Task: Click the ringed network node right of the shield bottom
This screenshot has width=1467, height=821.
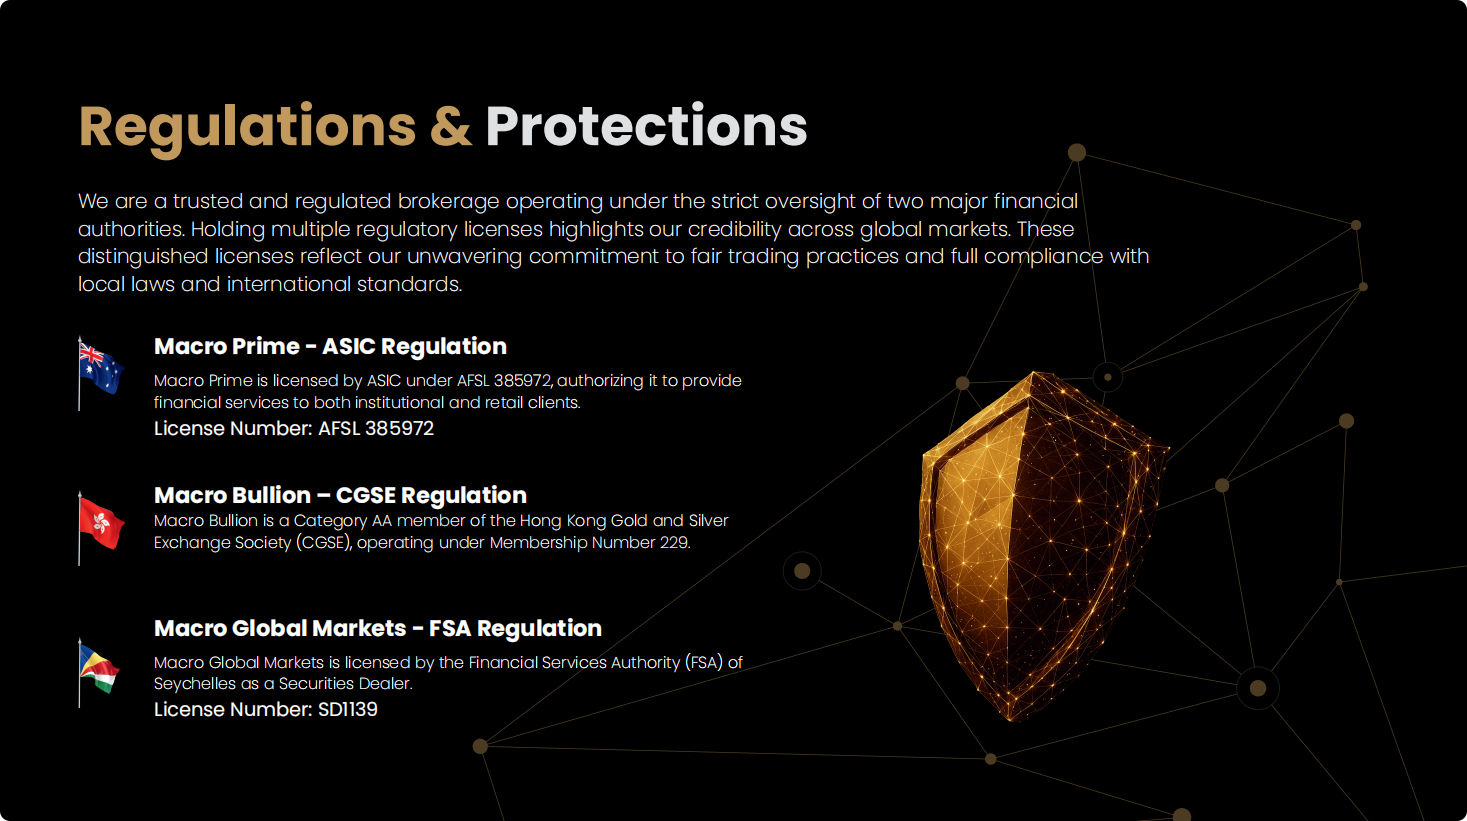Action: click(x=1258, y=688)
